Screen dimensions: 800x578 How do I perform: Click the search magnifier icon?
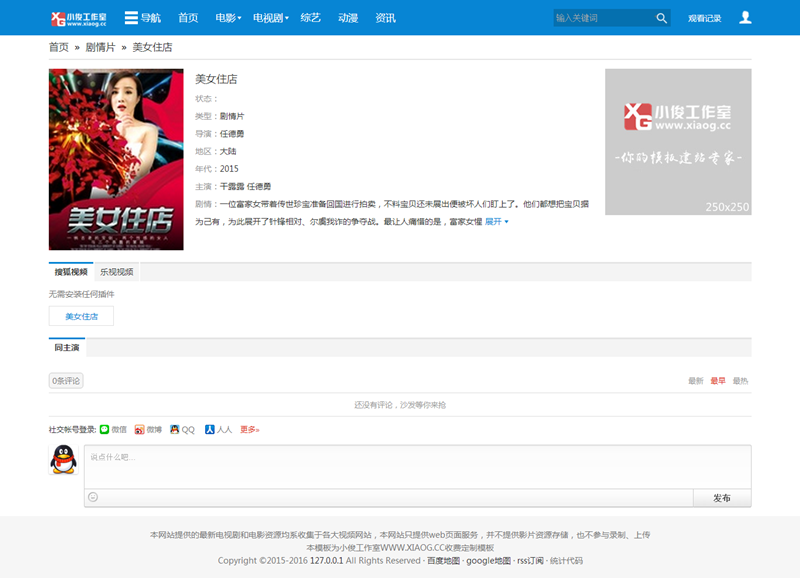pos(661,18)
